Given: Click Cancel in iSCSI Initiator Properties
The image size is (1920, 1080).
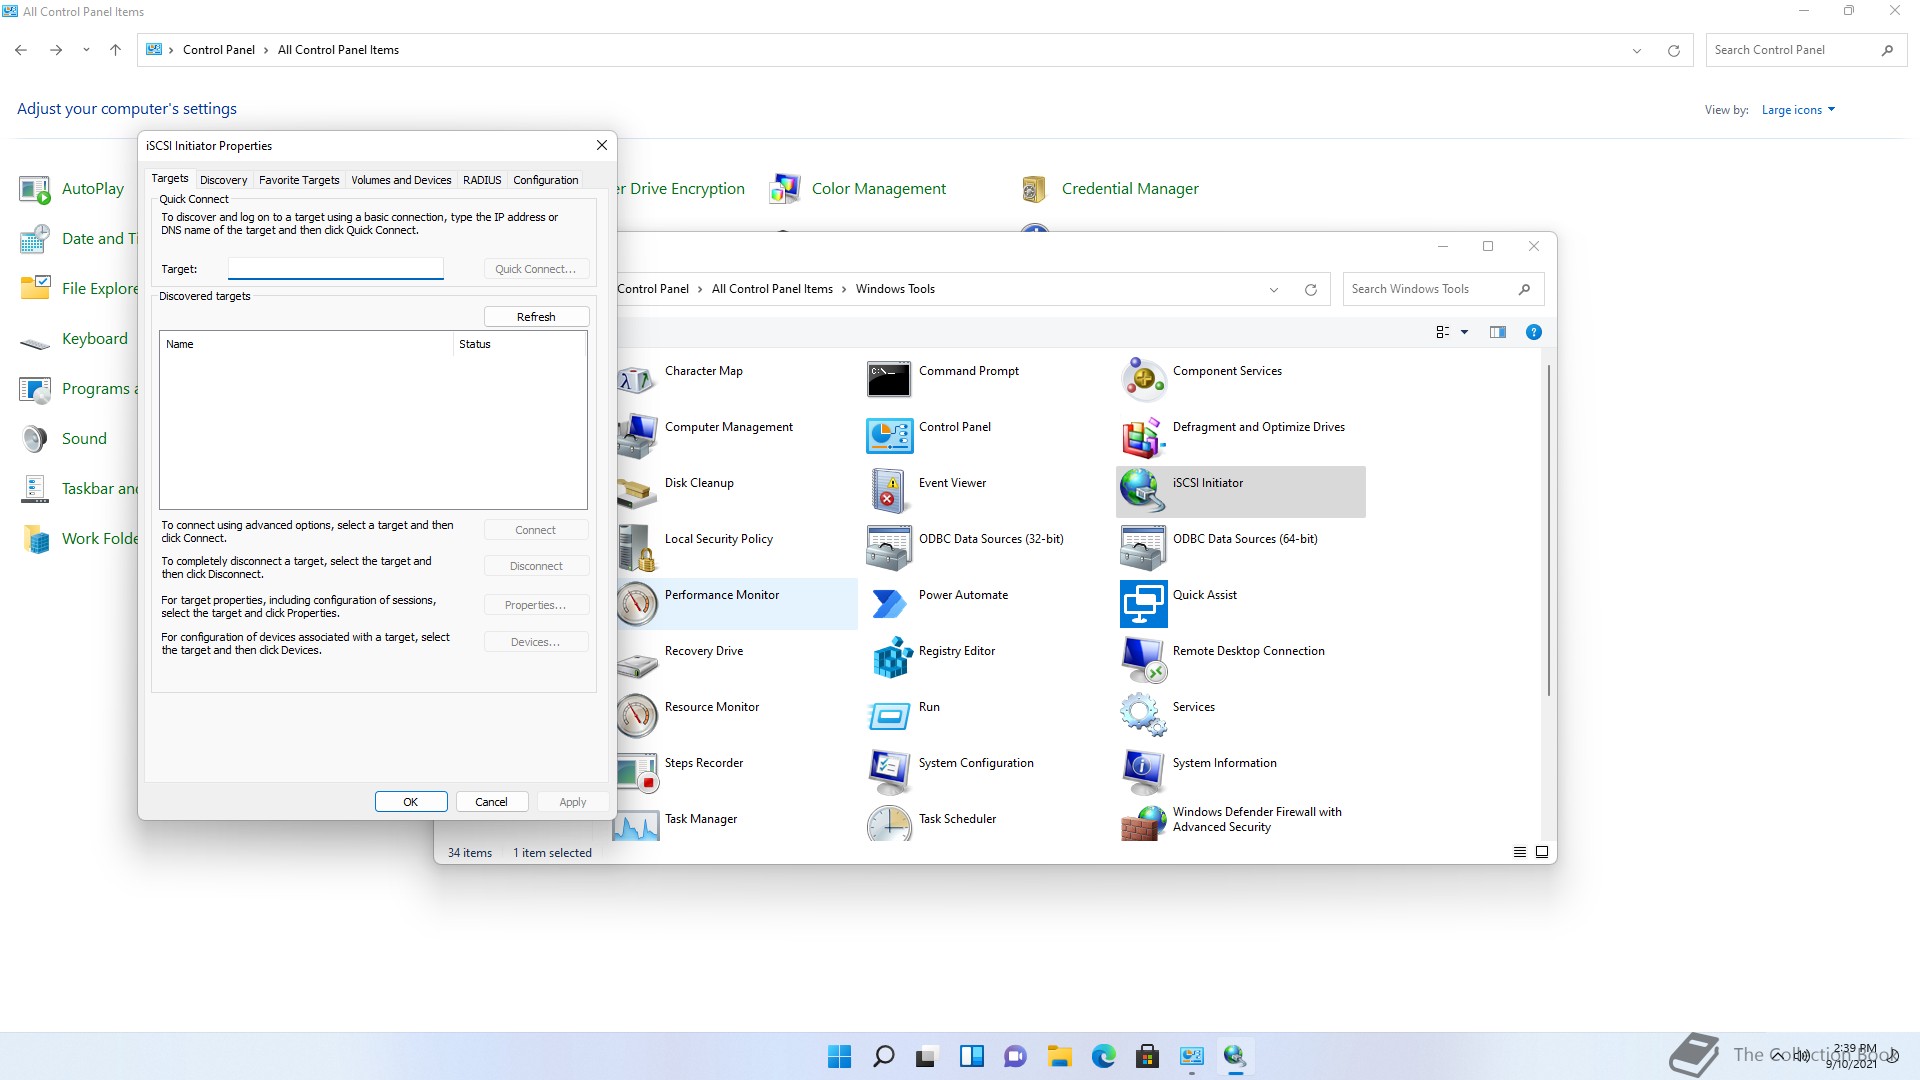Looking at the screenshot, I should 491,802.
